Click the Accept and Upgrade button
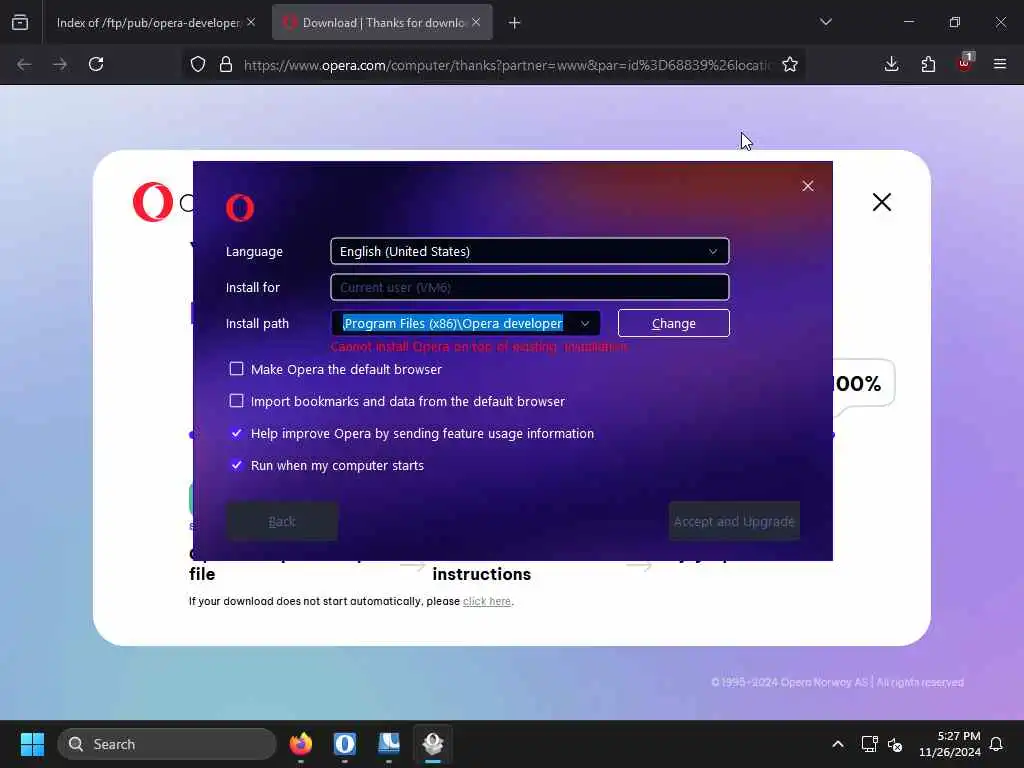 coord(734,521)
